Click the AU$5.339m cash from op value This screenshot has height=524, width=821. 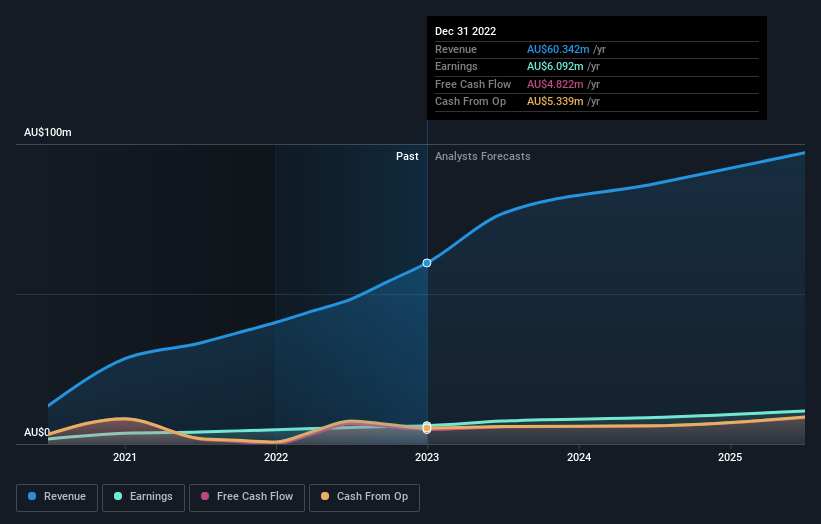click(555, 102)
